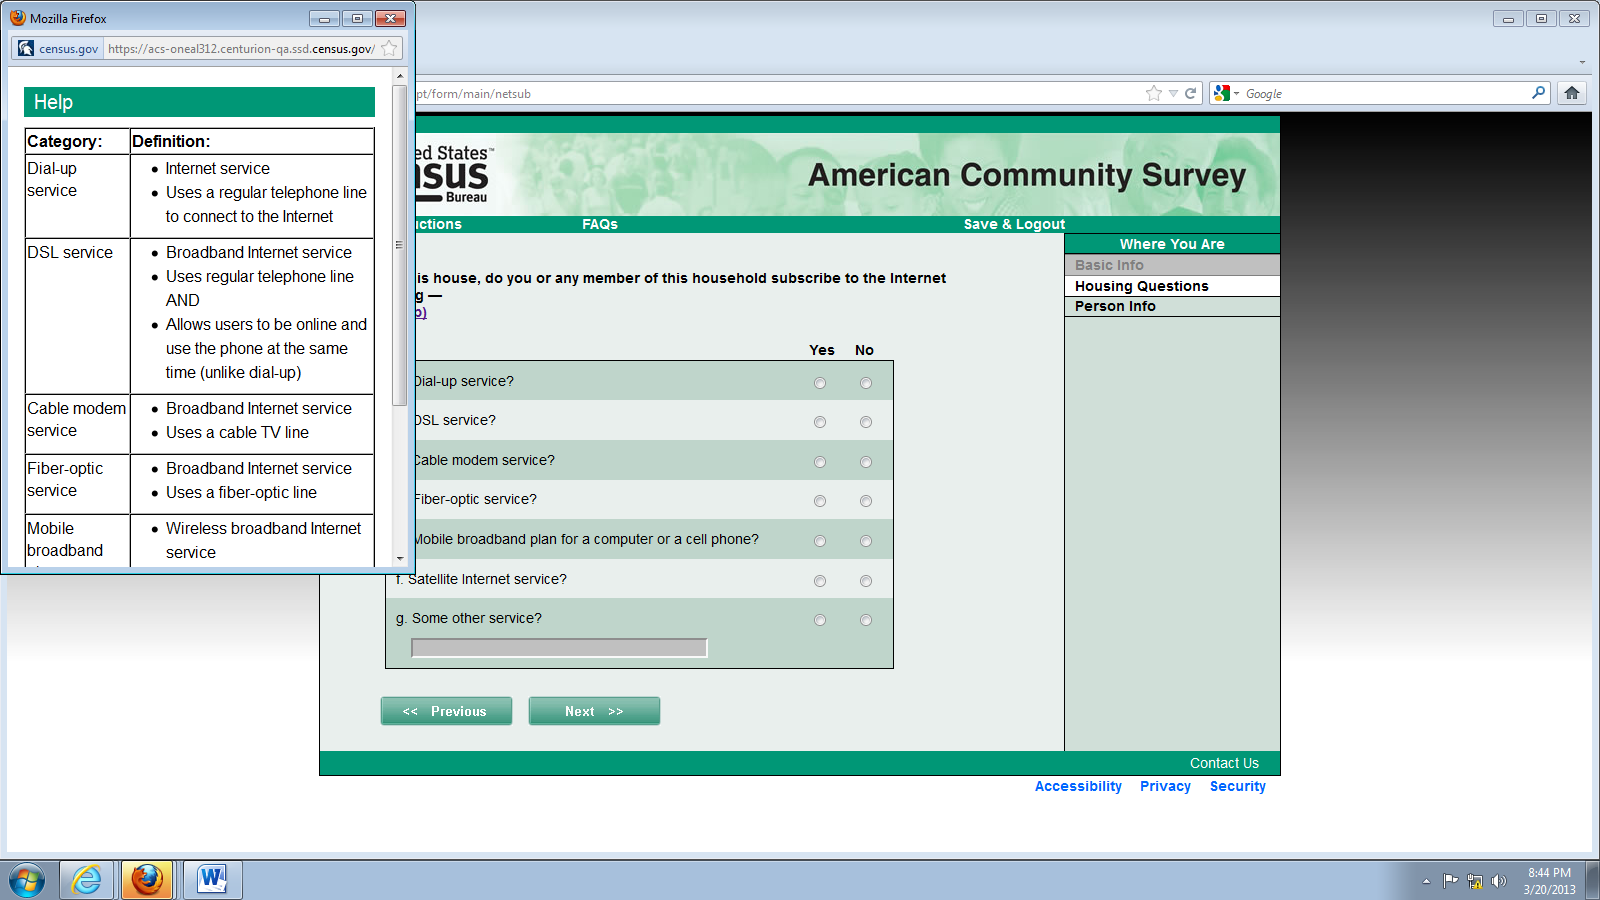Viewport: 1600px width, 900px height.
Task: Select Yes for Dial-up service
Action: 820,383
